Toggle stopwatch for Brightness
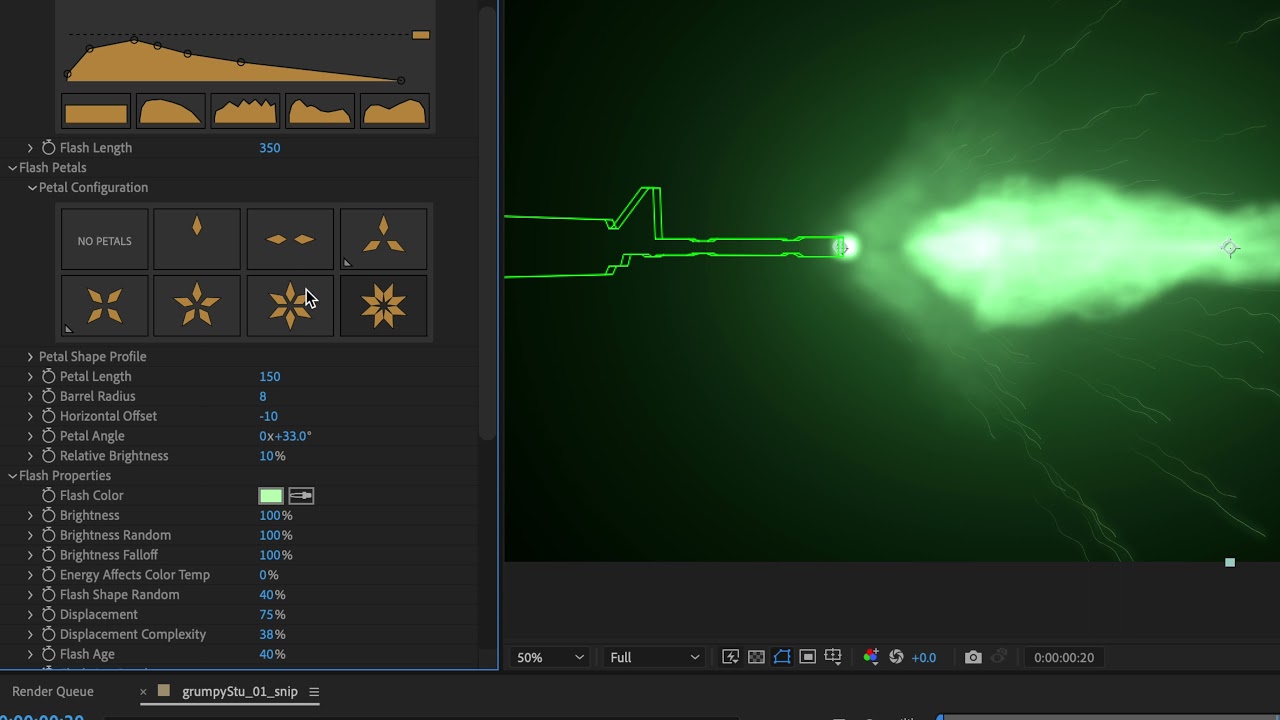This screenshot has height=720, width=1280. point(48,515)
